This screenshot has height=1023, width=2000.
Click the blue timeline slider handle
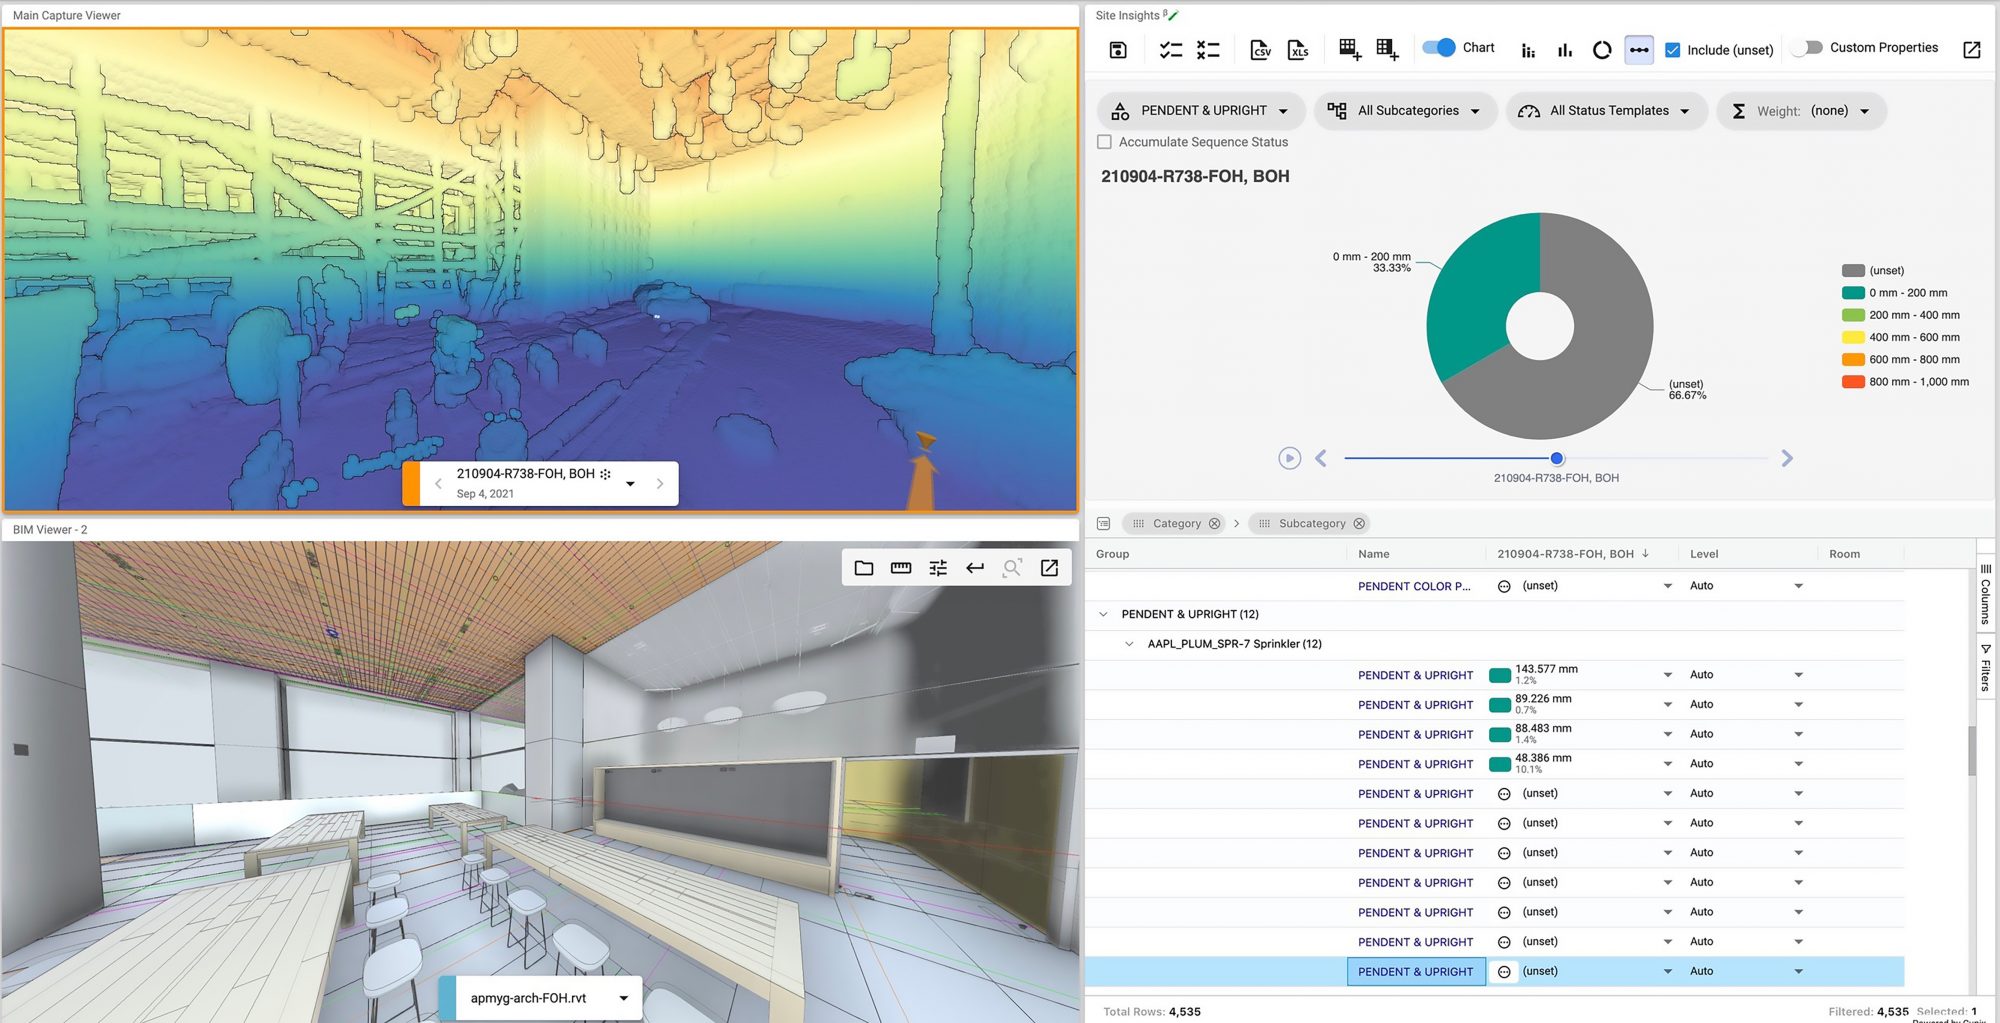point(1557,458)
